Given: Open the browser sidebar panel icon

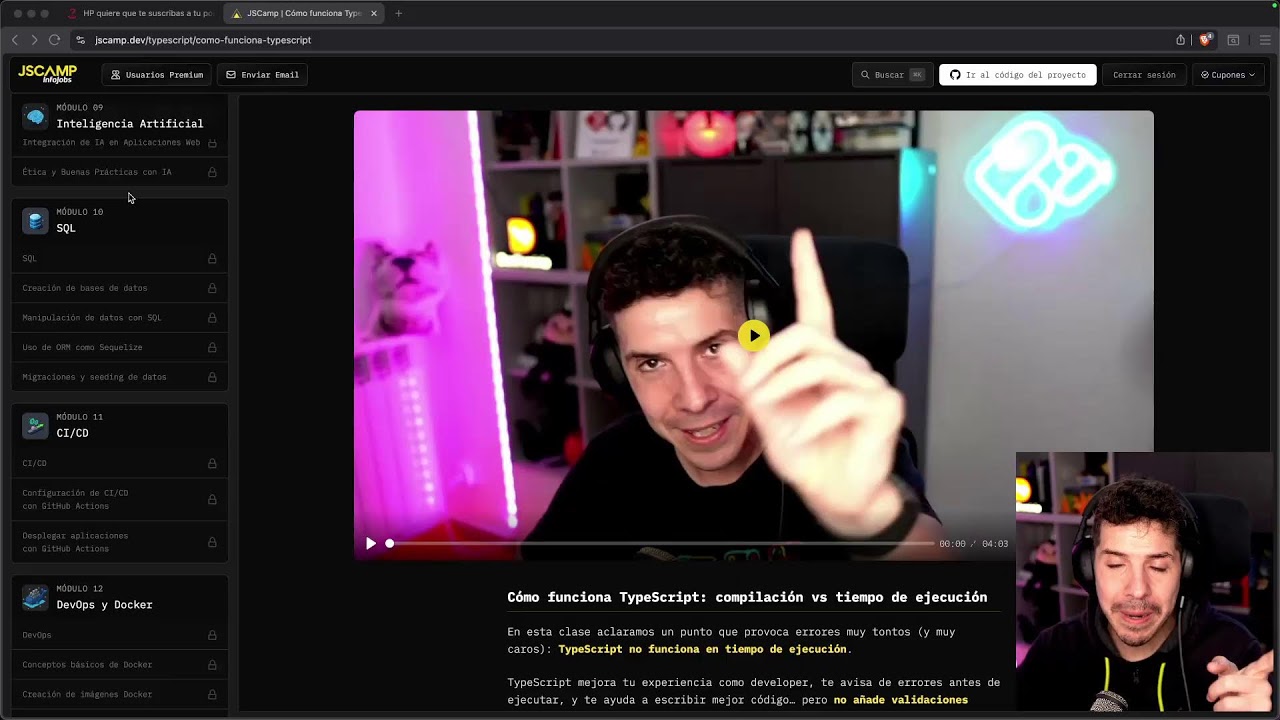Looking at the screenshot, I should coord(1233,40).
